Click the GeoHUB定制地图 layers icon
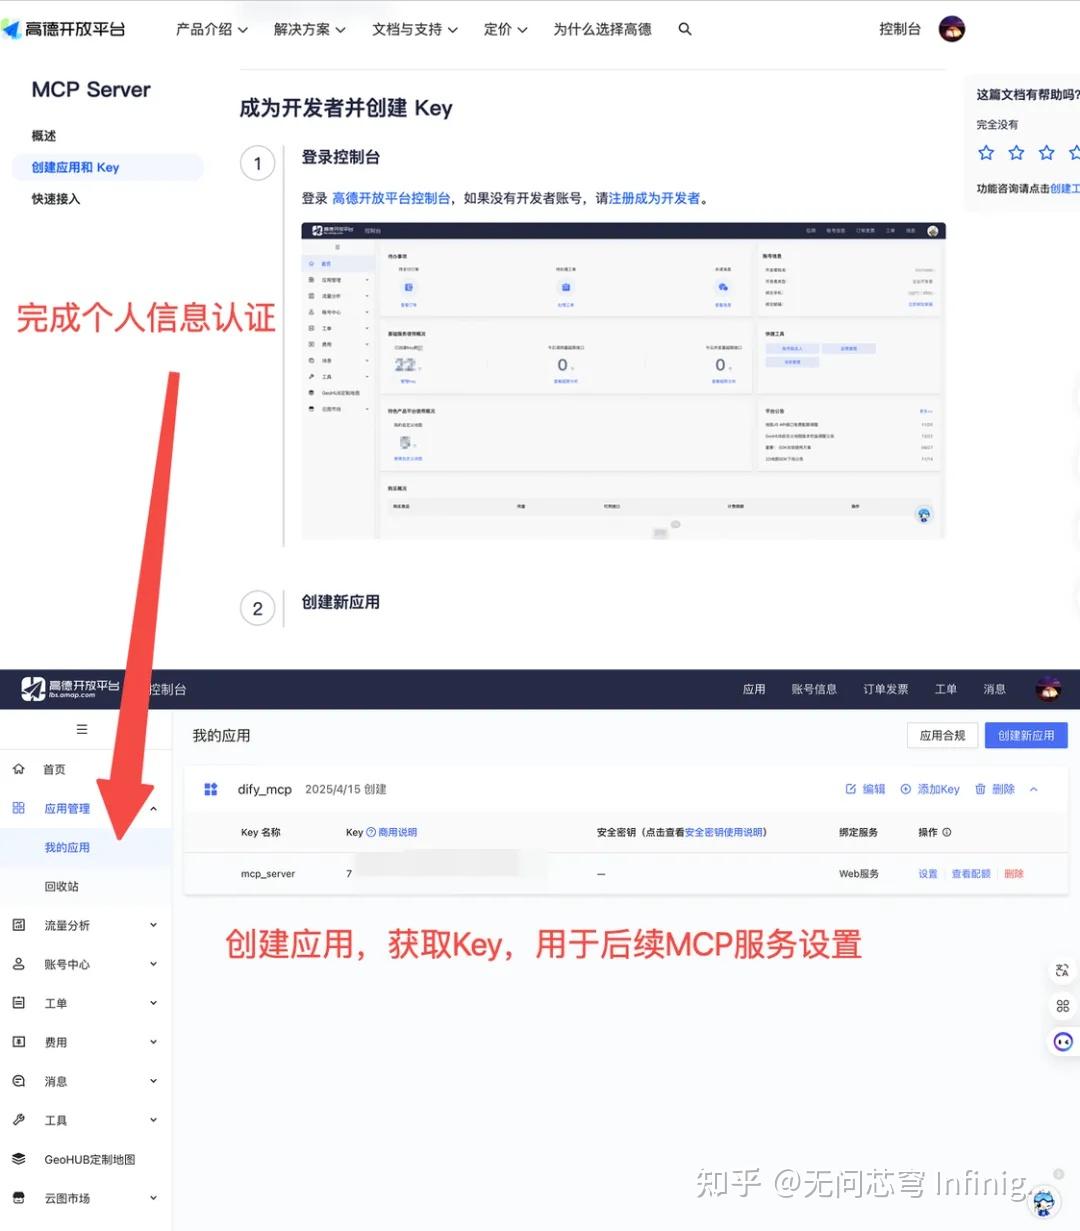The image size is (1080, 1231). [18, 1159]
